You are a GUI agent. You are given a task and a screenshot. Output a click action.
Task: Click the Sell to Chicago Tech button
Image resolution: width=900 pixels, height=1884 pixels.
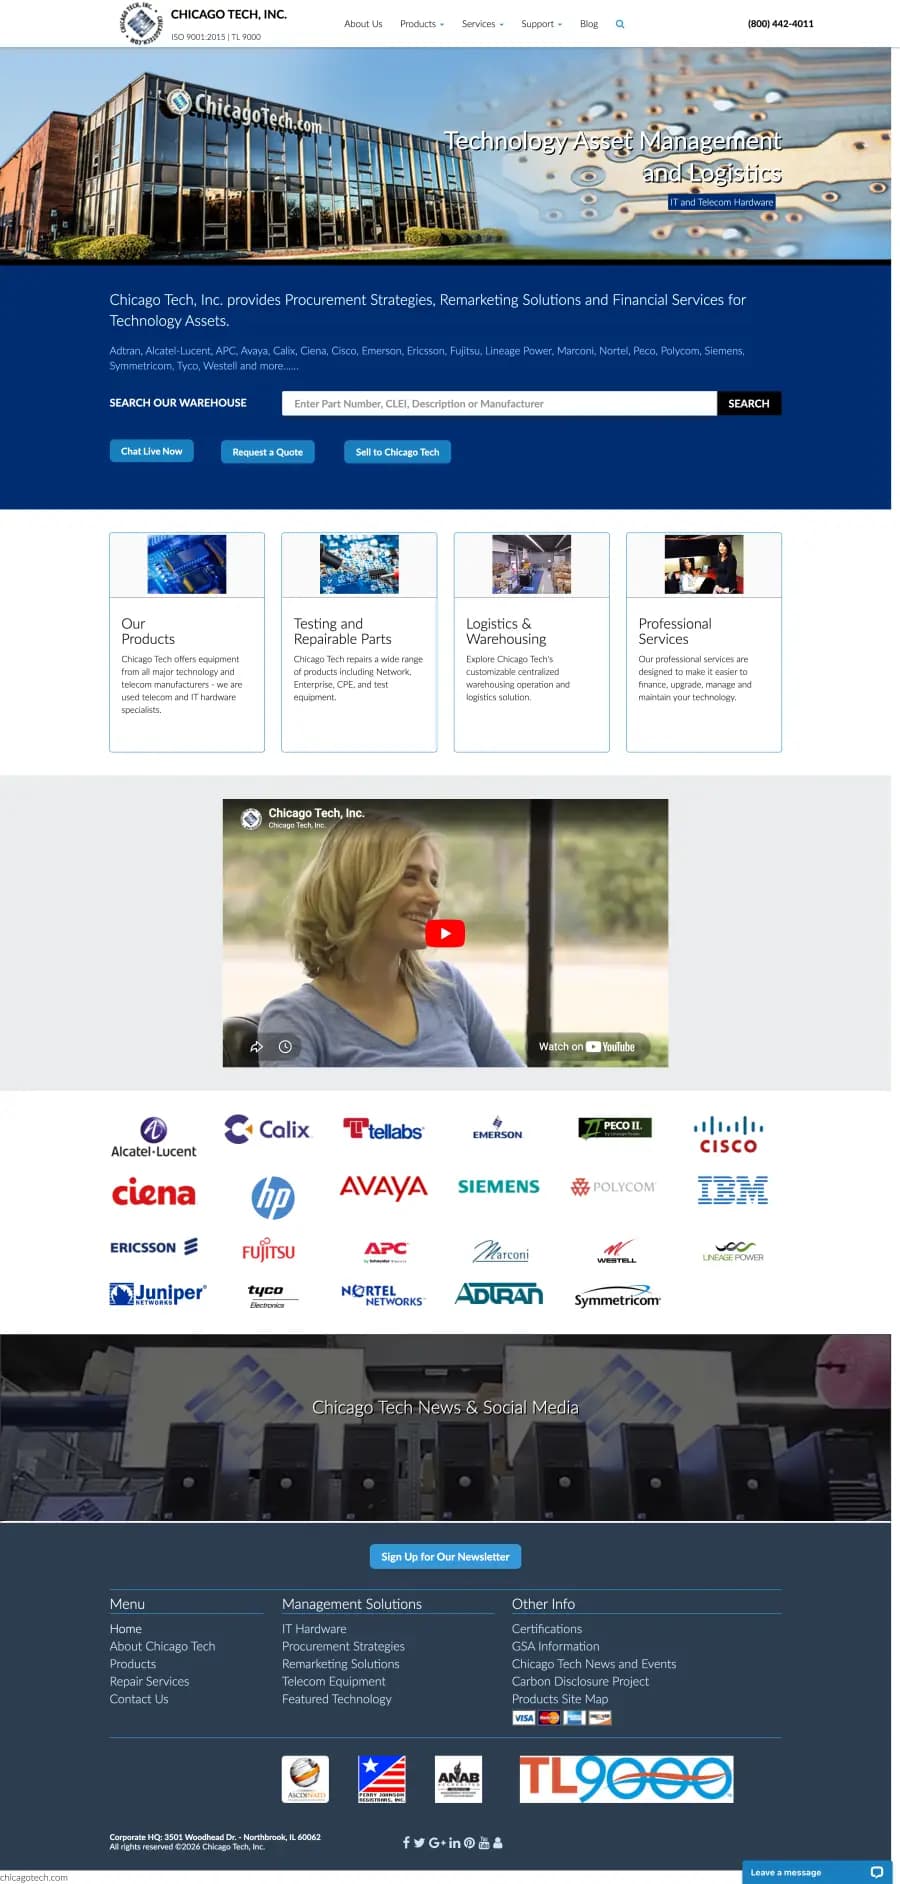pos(397,452)
